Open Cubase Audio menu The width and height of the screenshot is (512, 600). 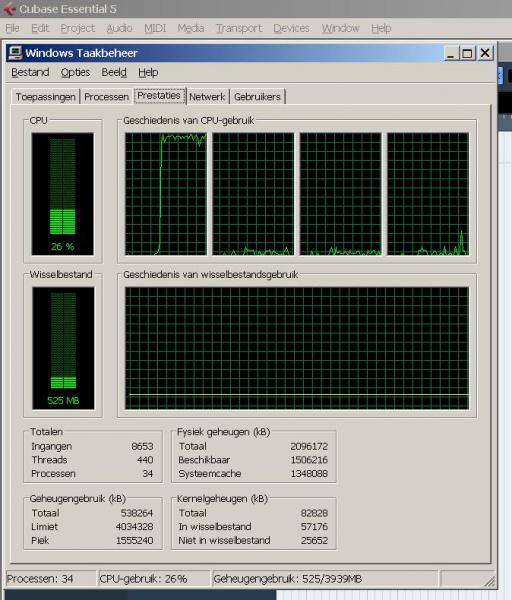(119, 28)
